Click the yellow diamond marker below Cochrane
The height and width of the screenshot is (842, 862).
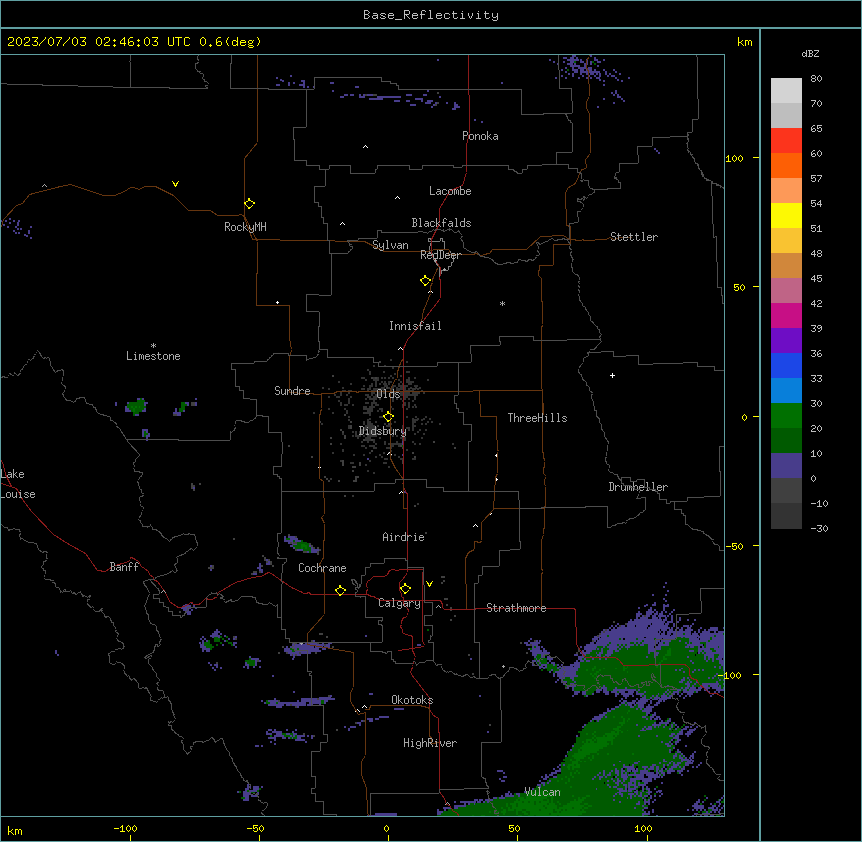[x=340, y=590]
